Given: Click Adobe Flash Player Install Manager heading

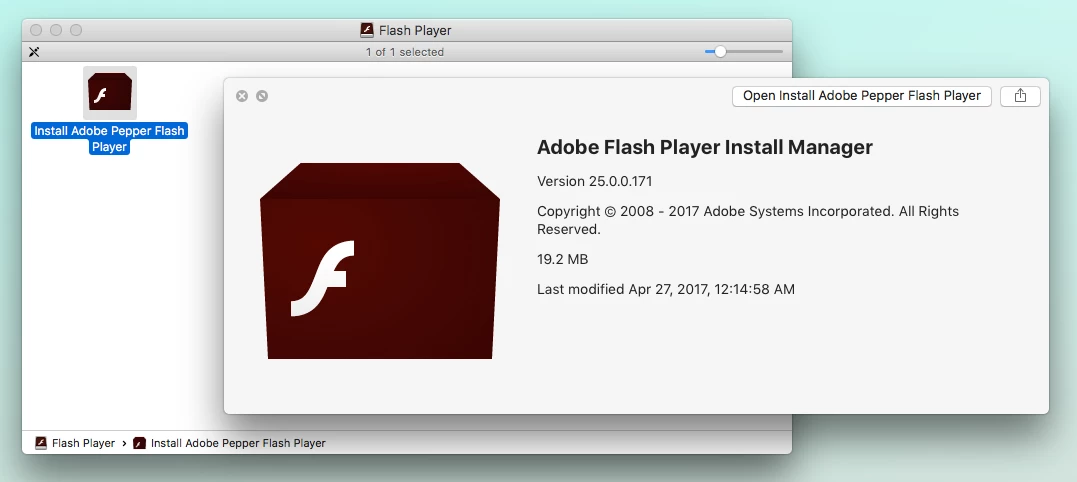Looking at the screenshot, I should pos(705,147).
